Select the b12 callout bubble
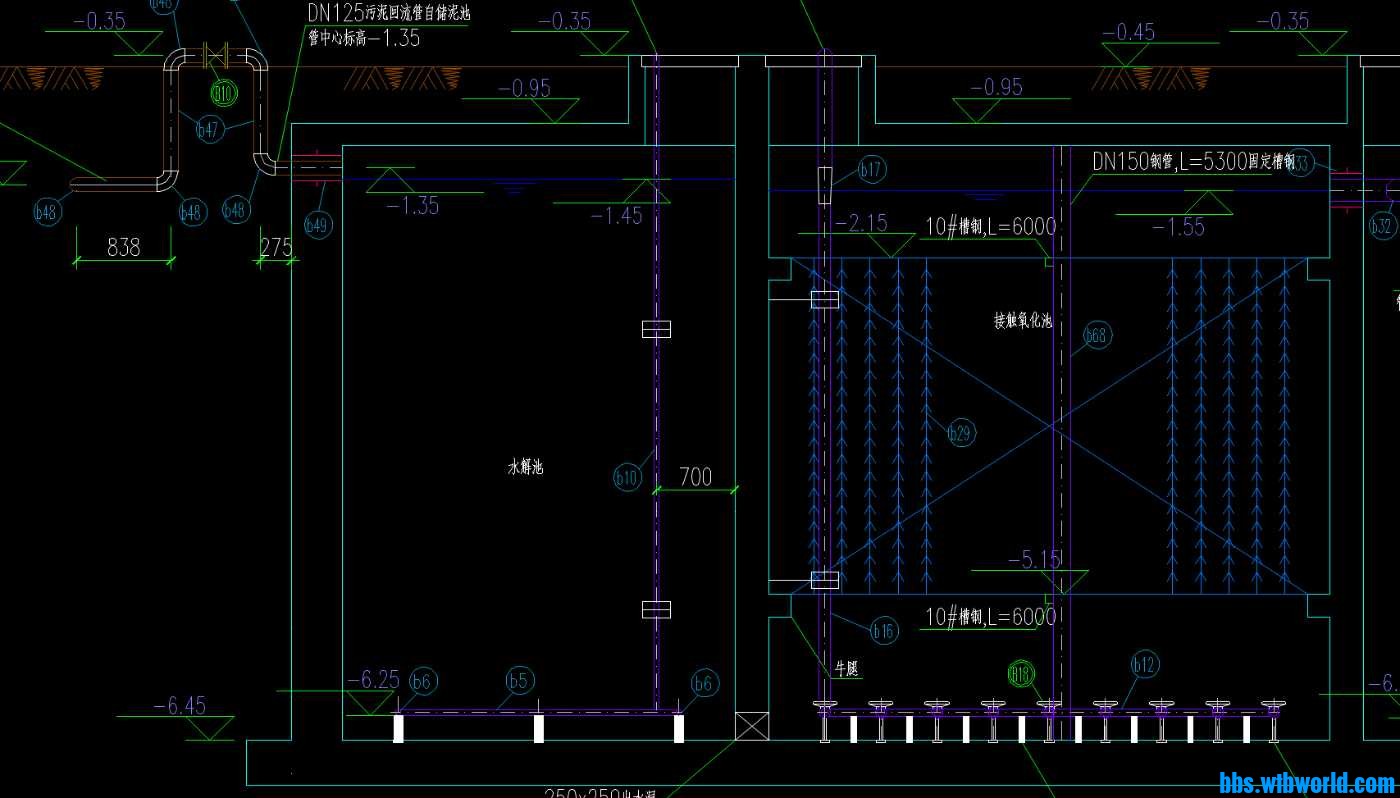 (x=1145, y=664)
